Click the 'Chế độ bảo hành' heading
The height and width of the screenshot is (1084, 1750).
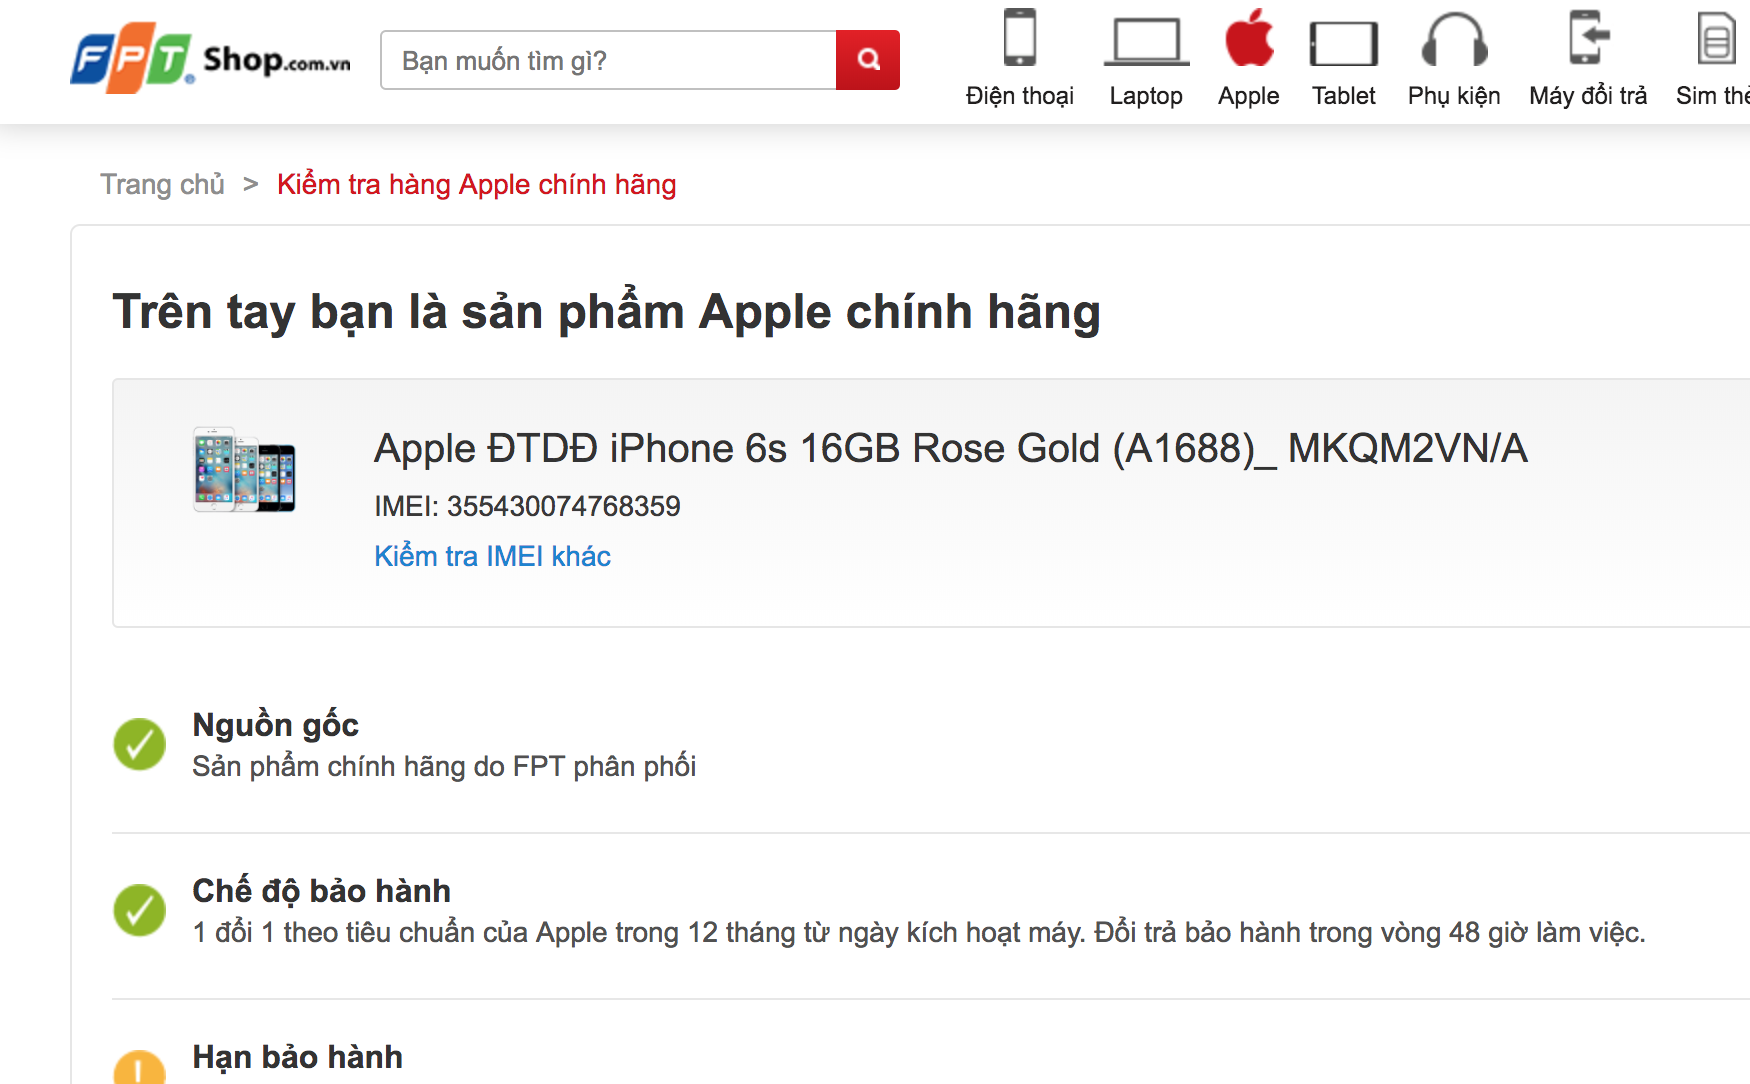321,890
